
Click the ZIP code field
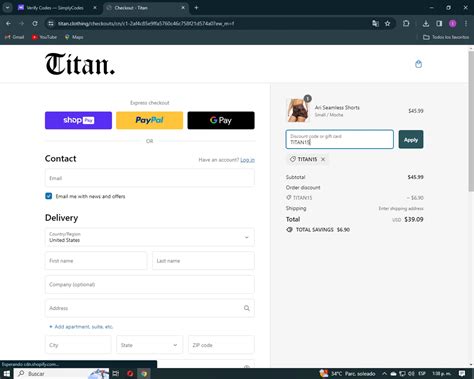(x=221, y=345)
